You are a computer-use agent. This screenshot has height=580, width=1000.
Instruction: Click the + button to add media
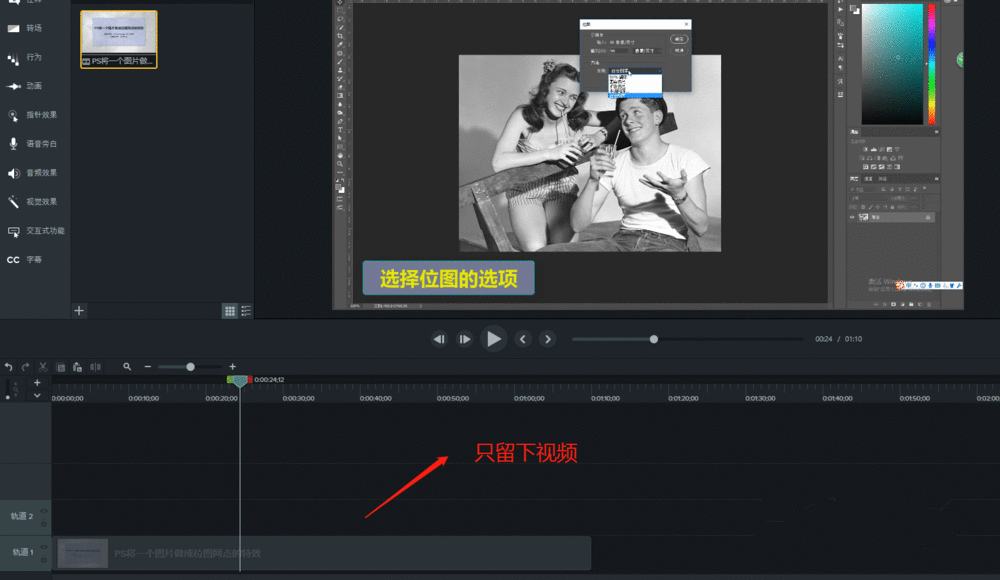pos(78,310)
